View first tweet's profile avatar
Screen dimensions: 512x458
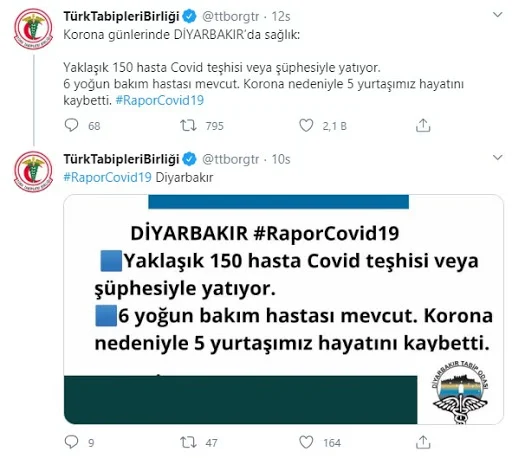33,29
